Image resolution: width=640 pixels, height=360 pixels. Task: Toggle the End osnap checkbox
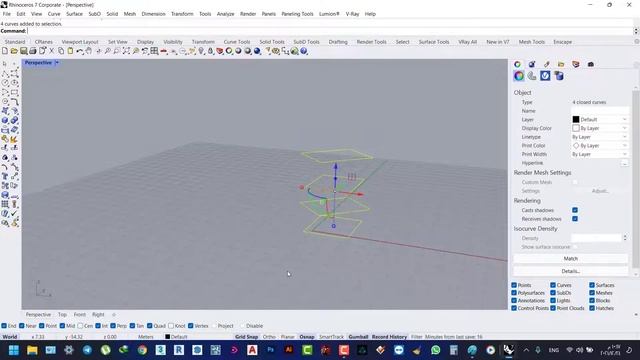pos(4,326)
